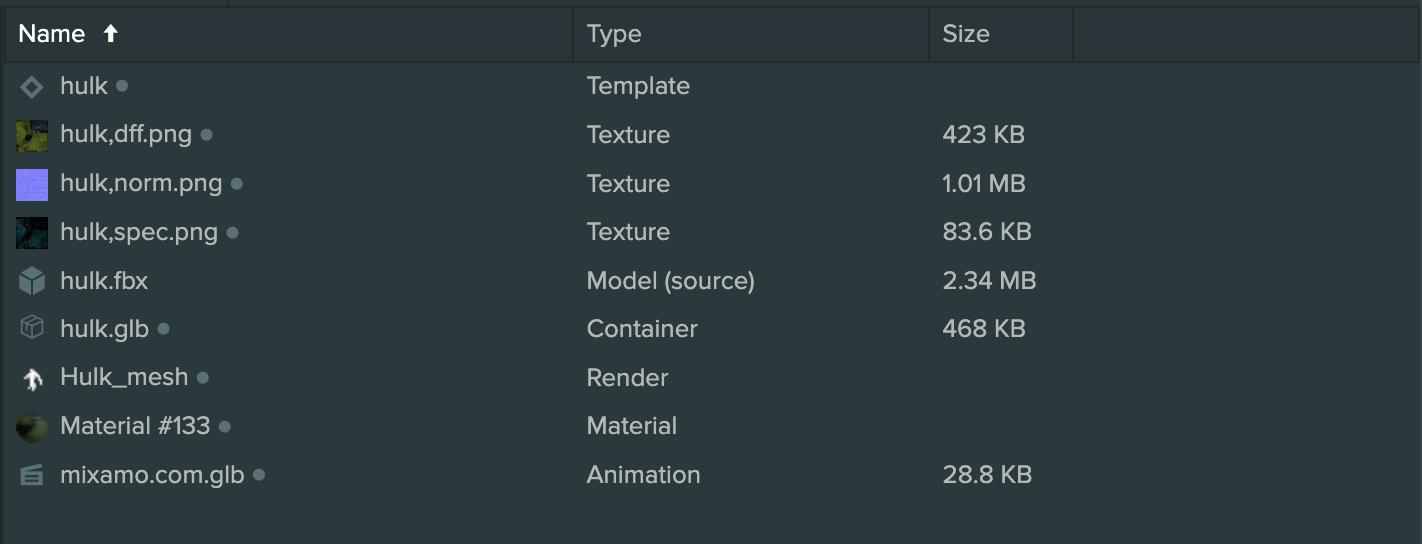Click the hulk.fbx model cube icon

(32, 281)
